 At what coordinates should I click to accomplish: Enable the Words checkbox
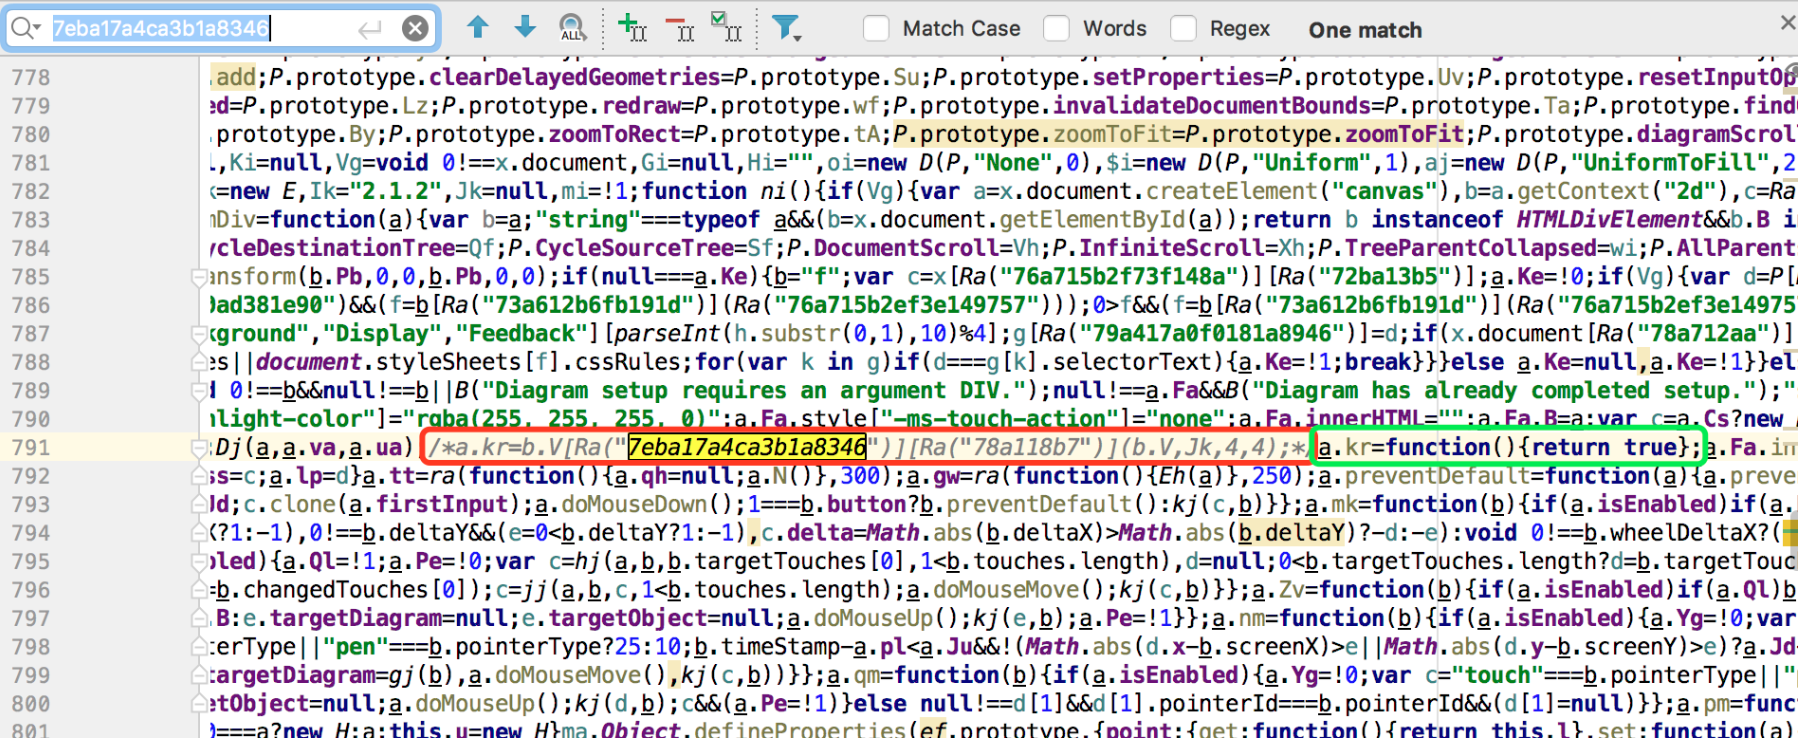(x=1056, y=29)
